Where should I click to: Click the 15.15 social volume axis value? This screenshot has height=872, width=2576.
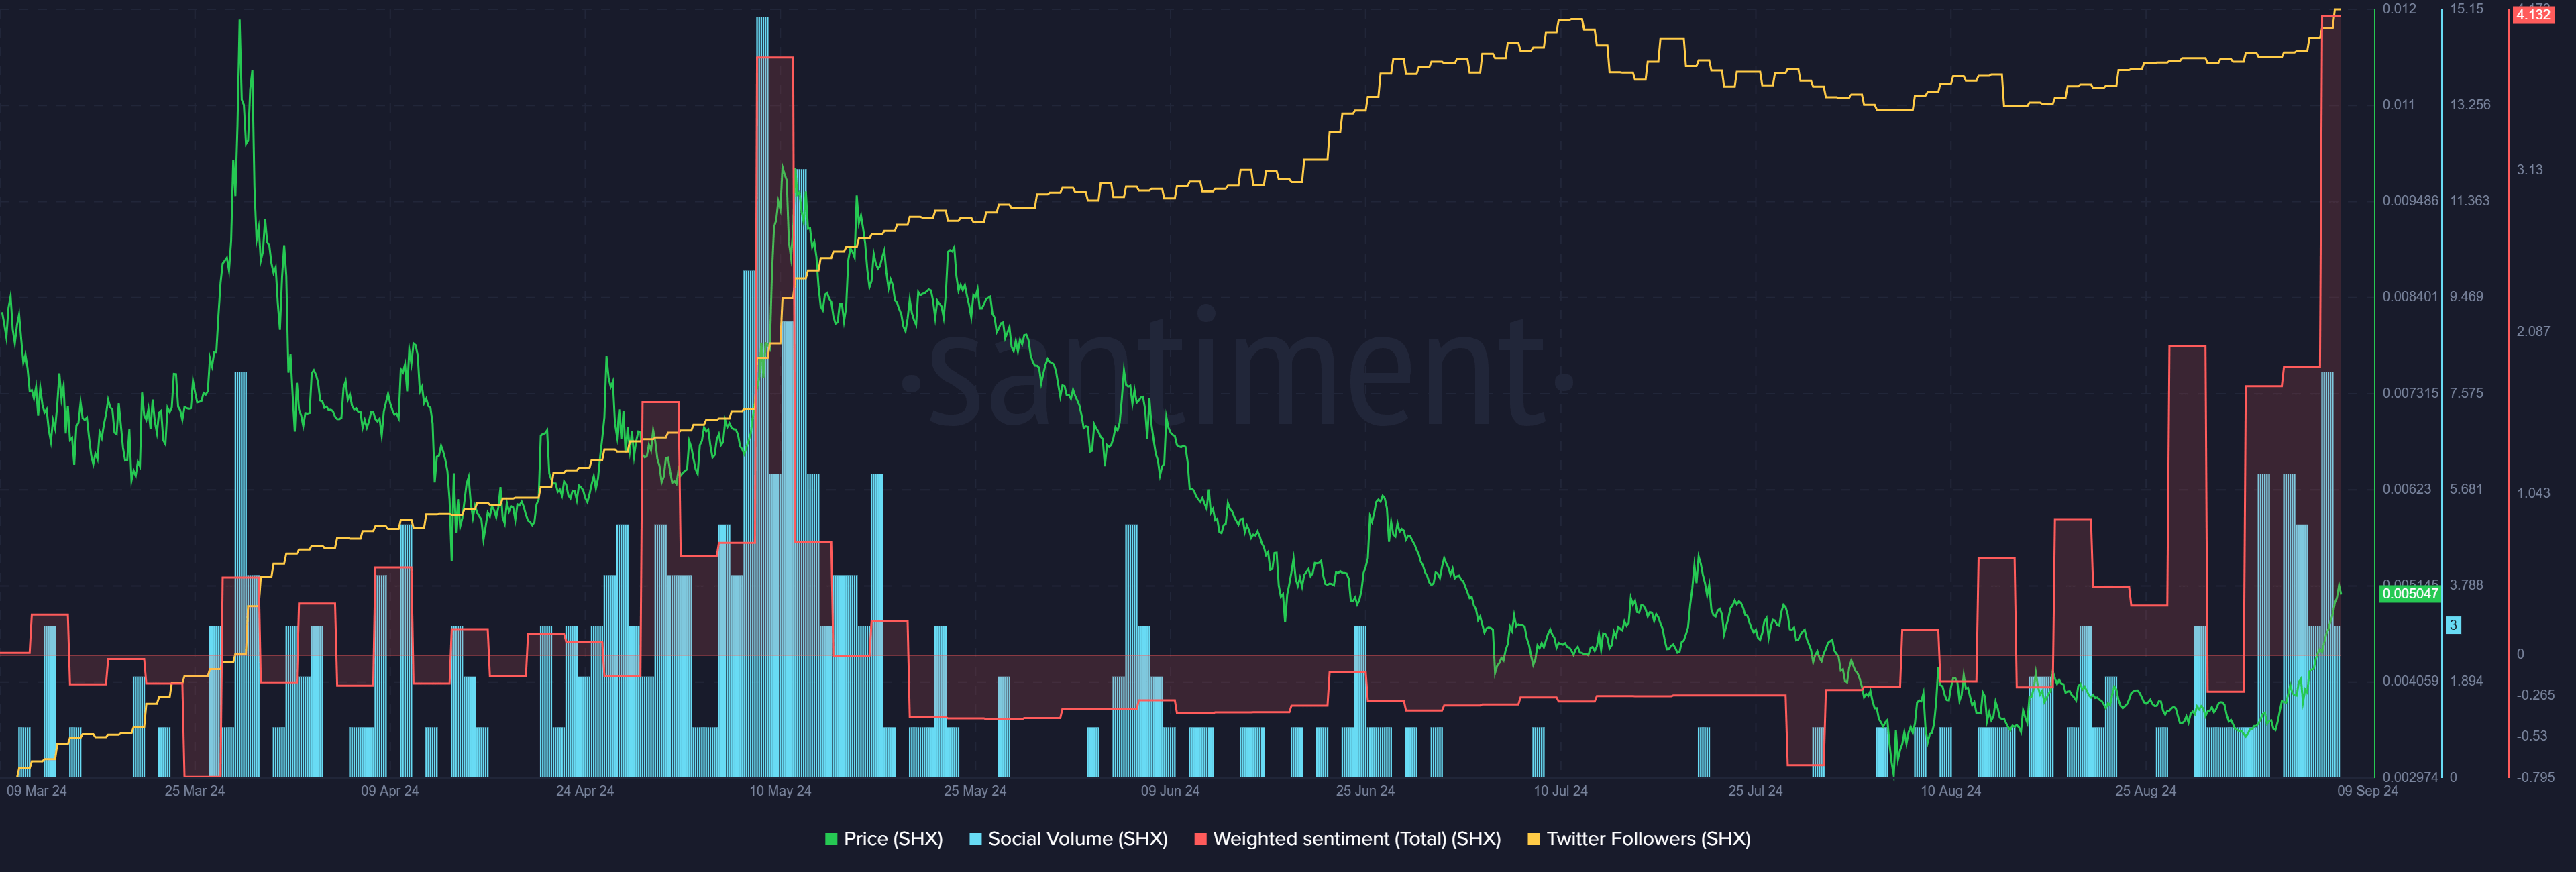2466,9
